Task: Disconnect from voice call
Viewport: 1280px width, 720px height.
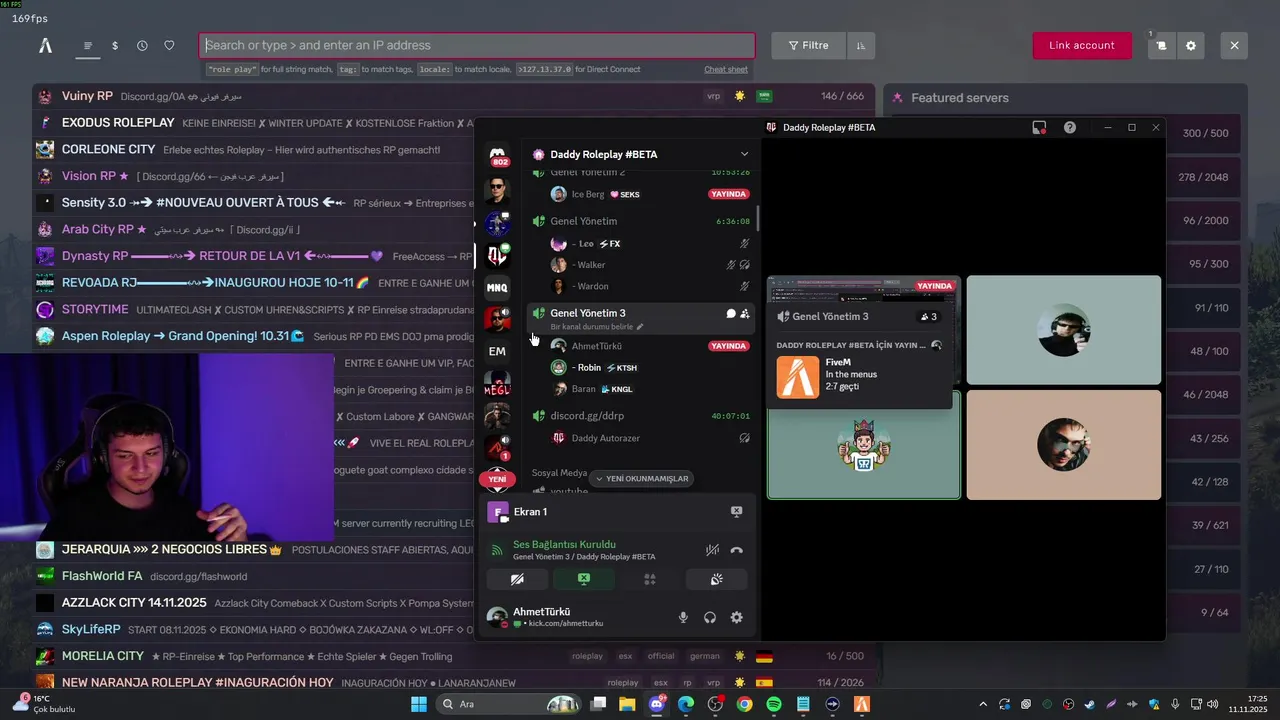Action: 737,550
